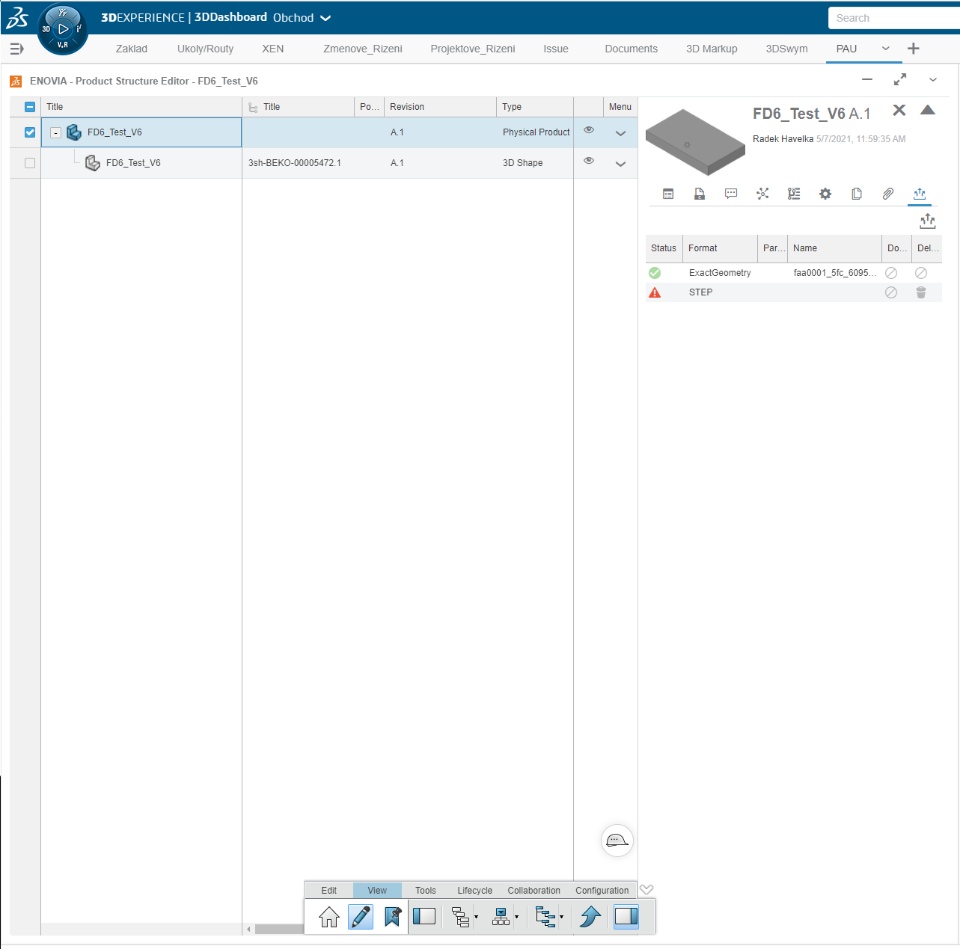Image resolution: width=960 pixels, height=949 pixels.
Task: Click the pinned bookmark icon in action bar
Action: click(392, 917)
